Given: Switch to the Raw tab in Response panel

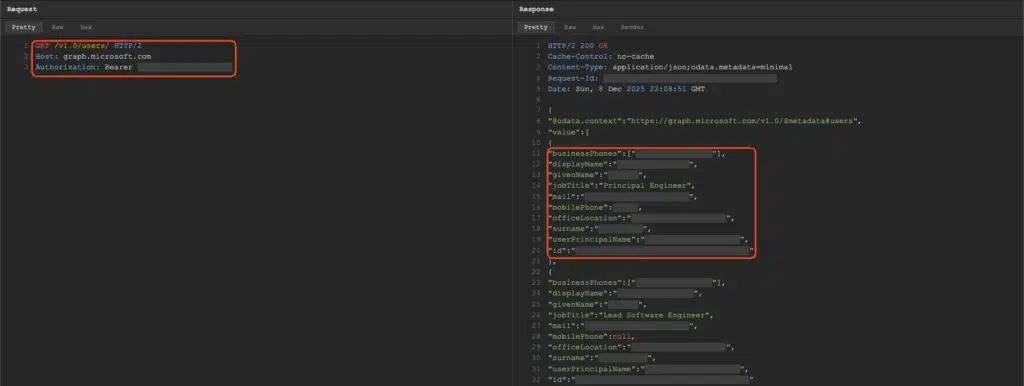Looking at the screenshot, I should click(570, 27).
